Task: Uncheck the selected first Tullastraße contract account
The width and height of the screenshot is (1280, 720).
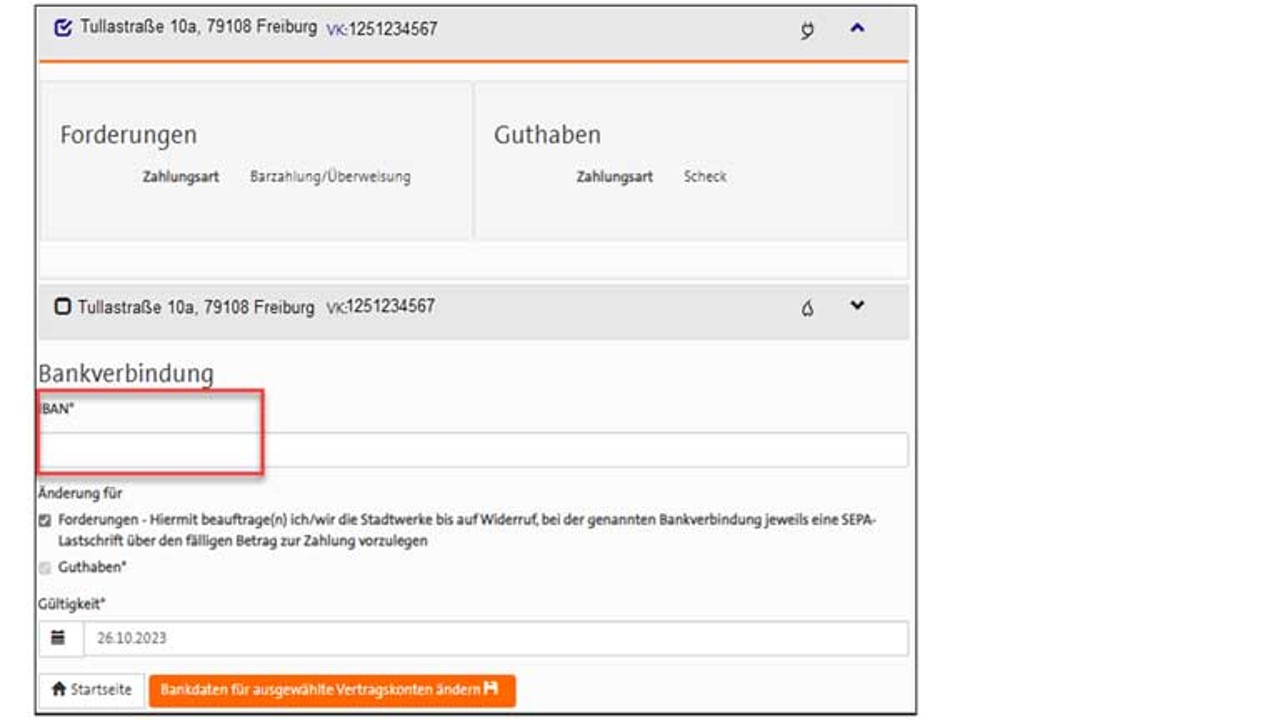Action: point(63,29)
